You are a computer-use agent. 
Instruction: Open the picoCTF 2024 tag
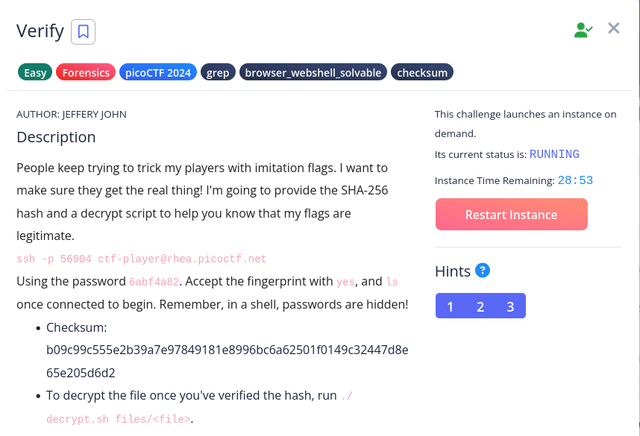(158, 72)
